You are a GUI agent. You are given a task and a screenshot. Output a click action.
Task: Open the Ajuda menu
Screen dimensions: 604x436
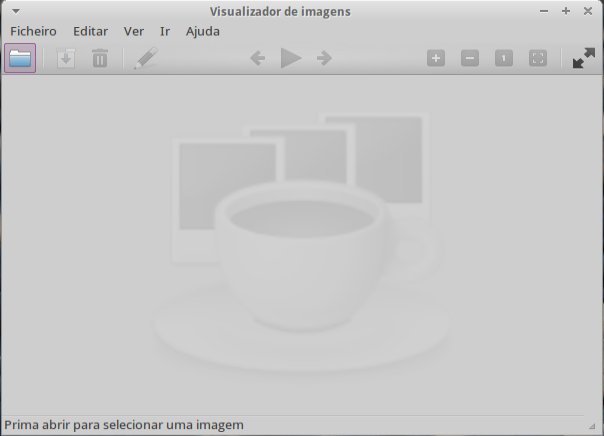pyautogui.click(x=203, y=31)
